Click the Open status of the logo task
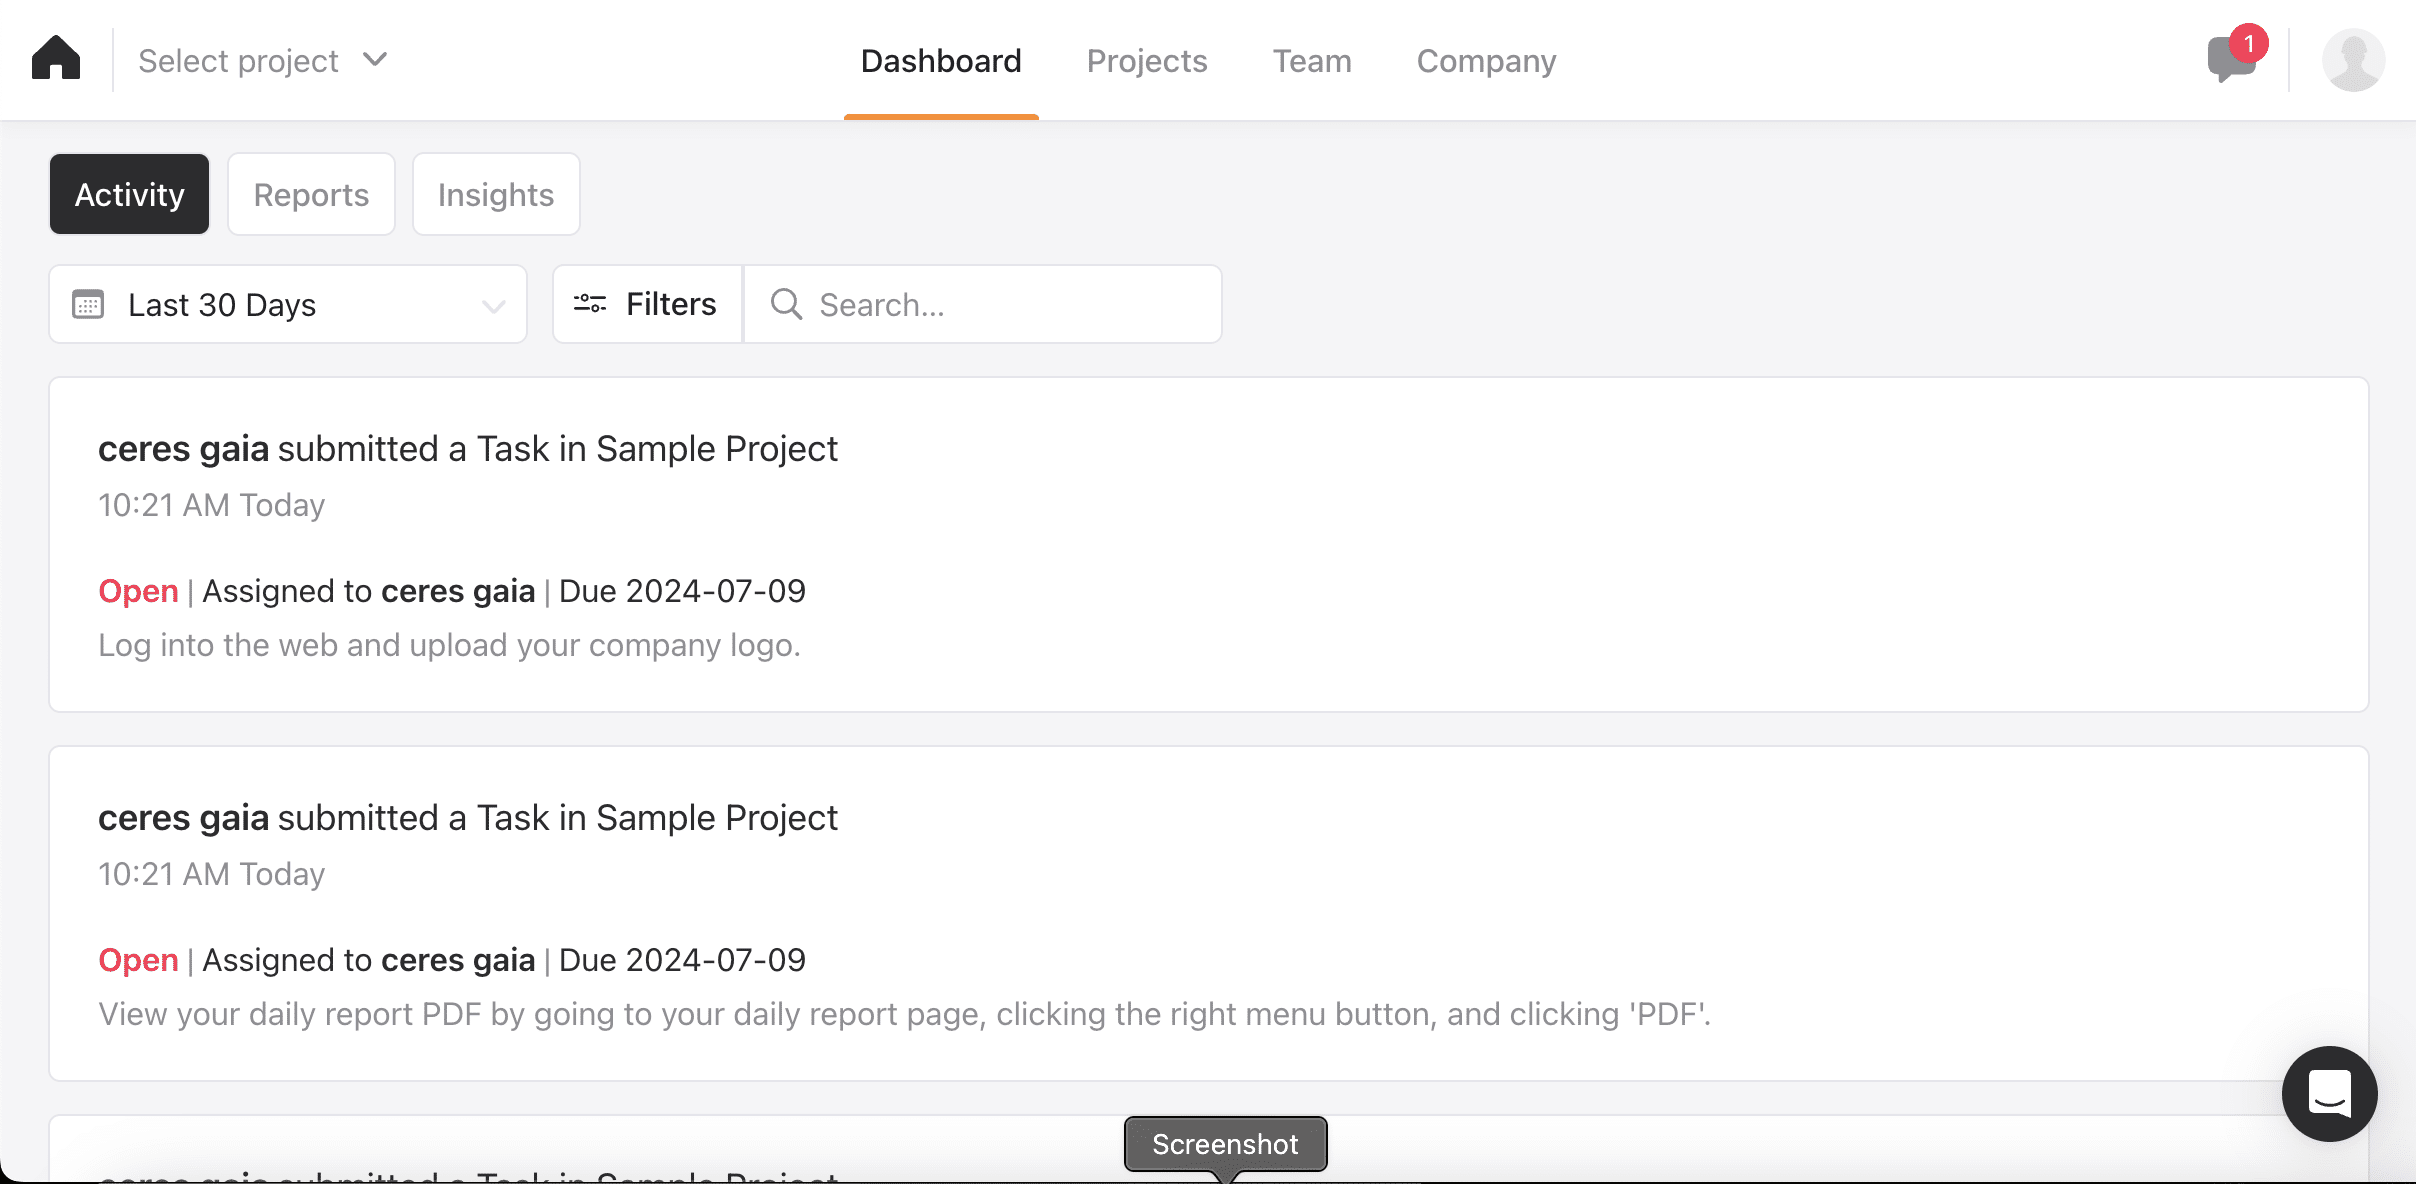The image size is (2416, 1184). [138, 591]
